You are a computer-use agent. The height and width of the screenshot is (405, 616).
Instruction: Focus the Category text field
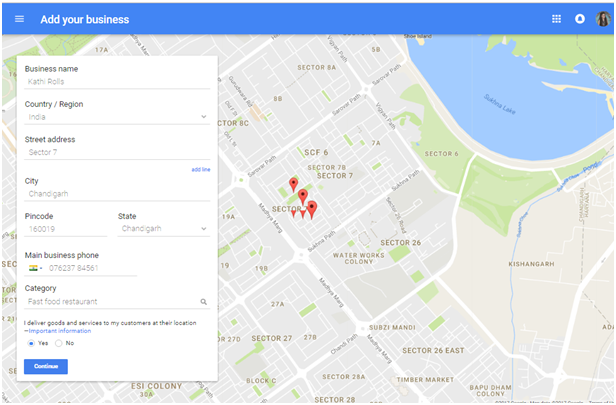[x=112, y=302]
